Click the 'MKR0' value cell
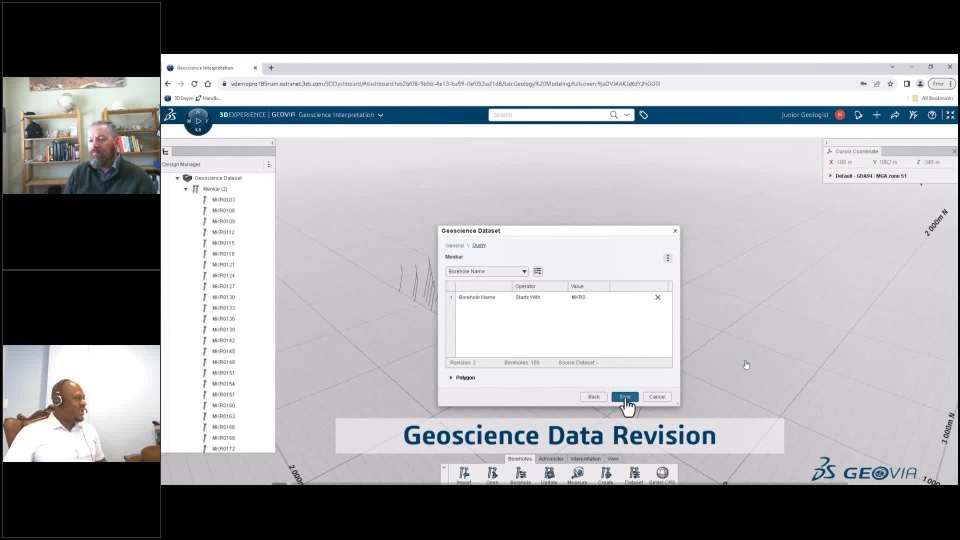This screenshot has width=960, height=540. (588, 298)
